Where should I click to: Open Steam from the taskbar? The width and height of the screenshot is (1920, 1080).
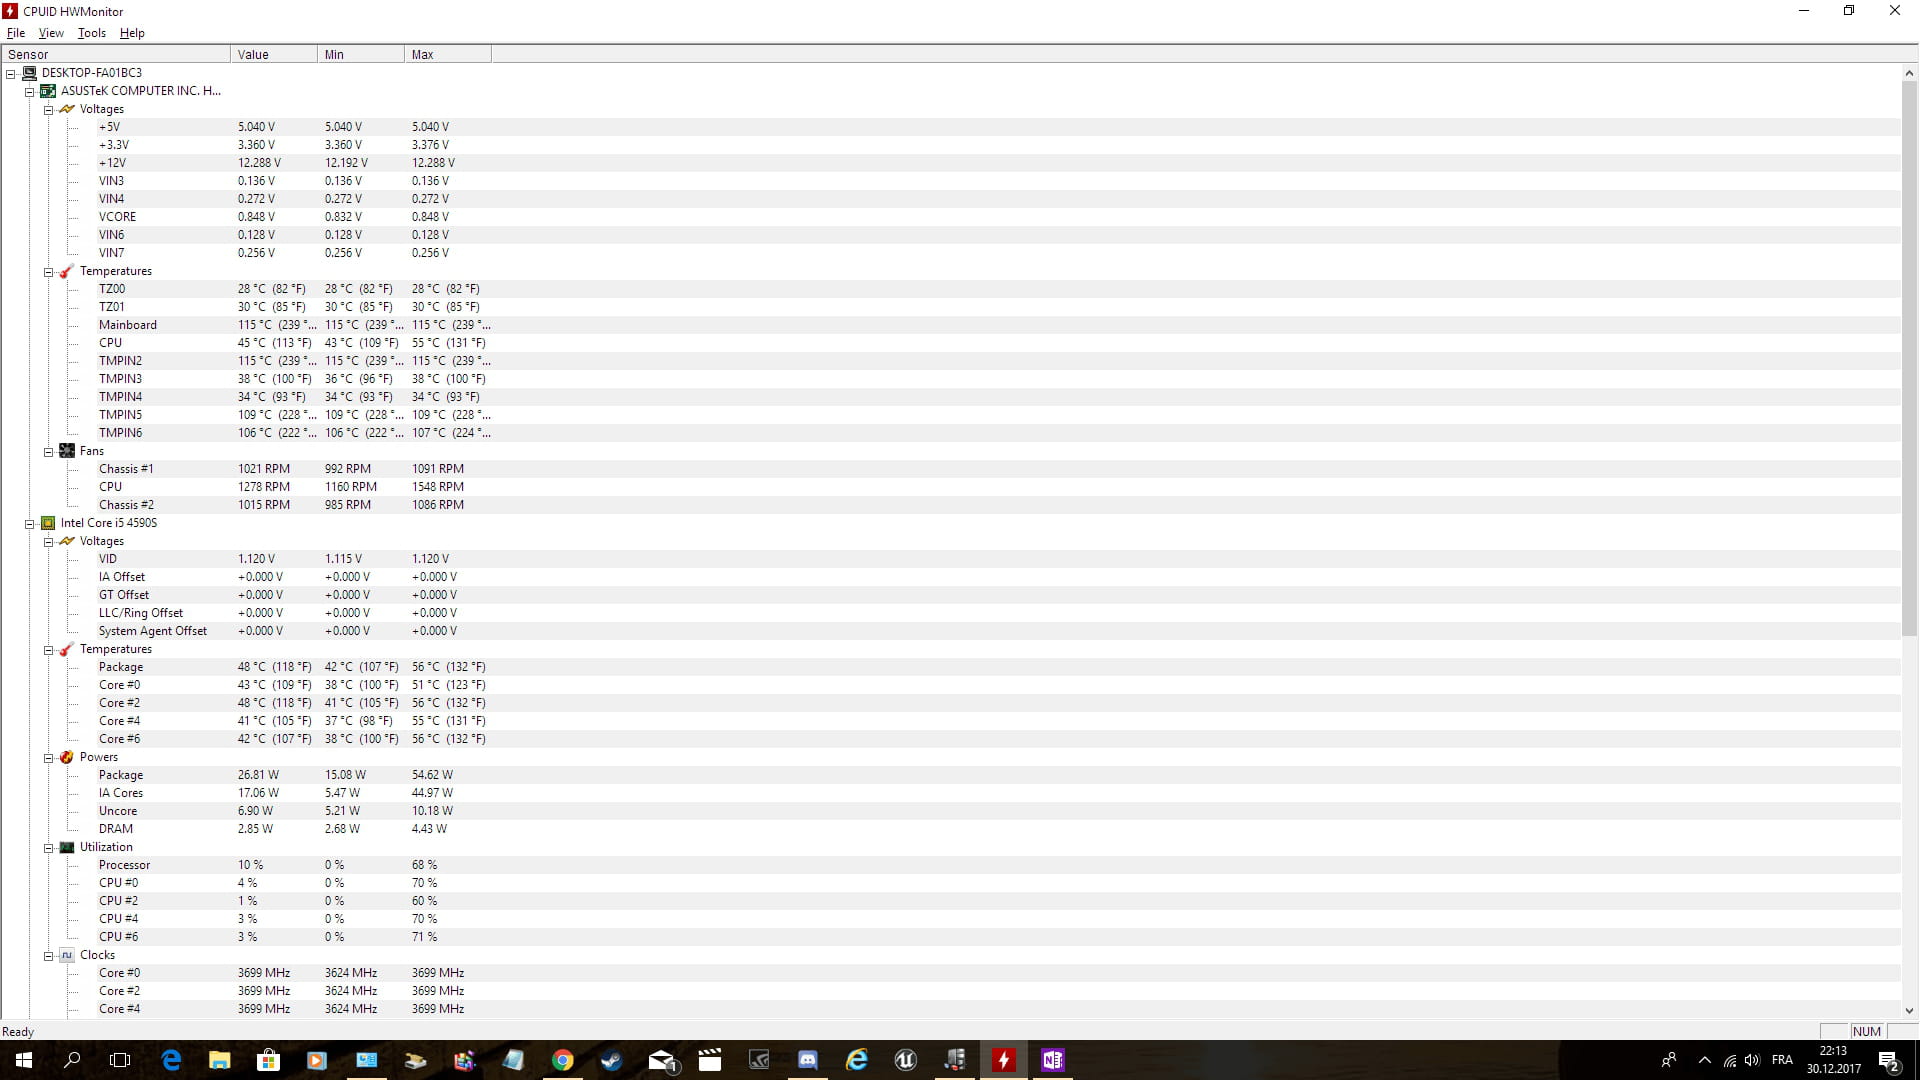tap(611, 1060)
